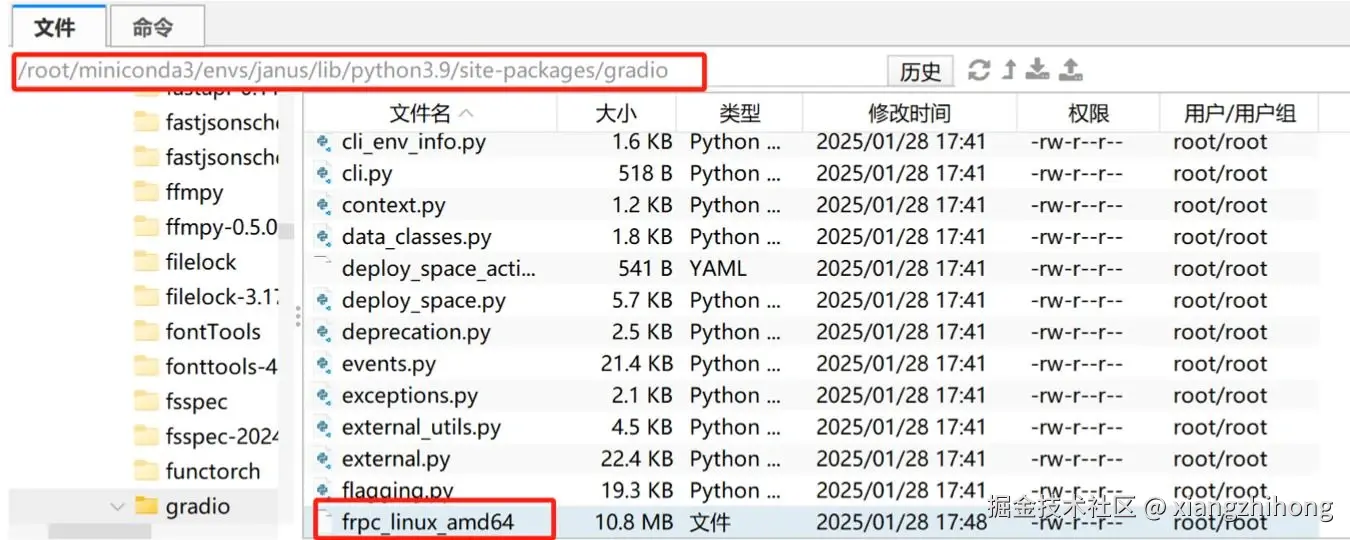Click the upload icon in the toolbar
The height and width of the screenshot is (540, 1350).
tap(1071, 70)
